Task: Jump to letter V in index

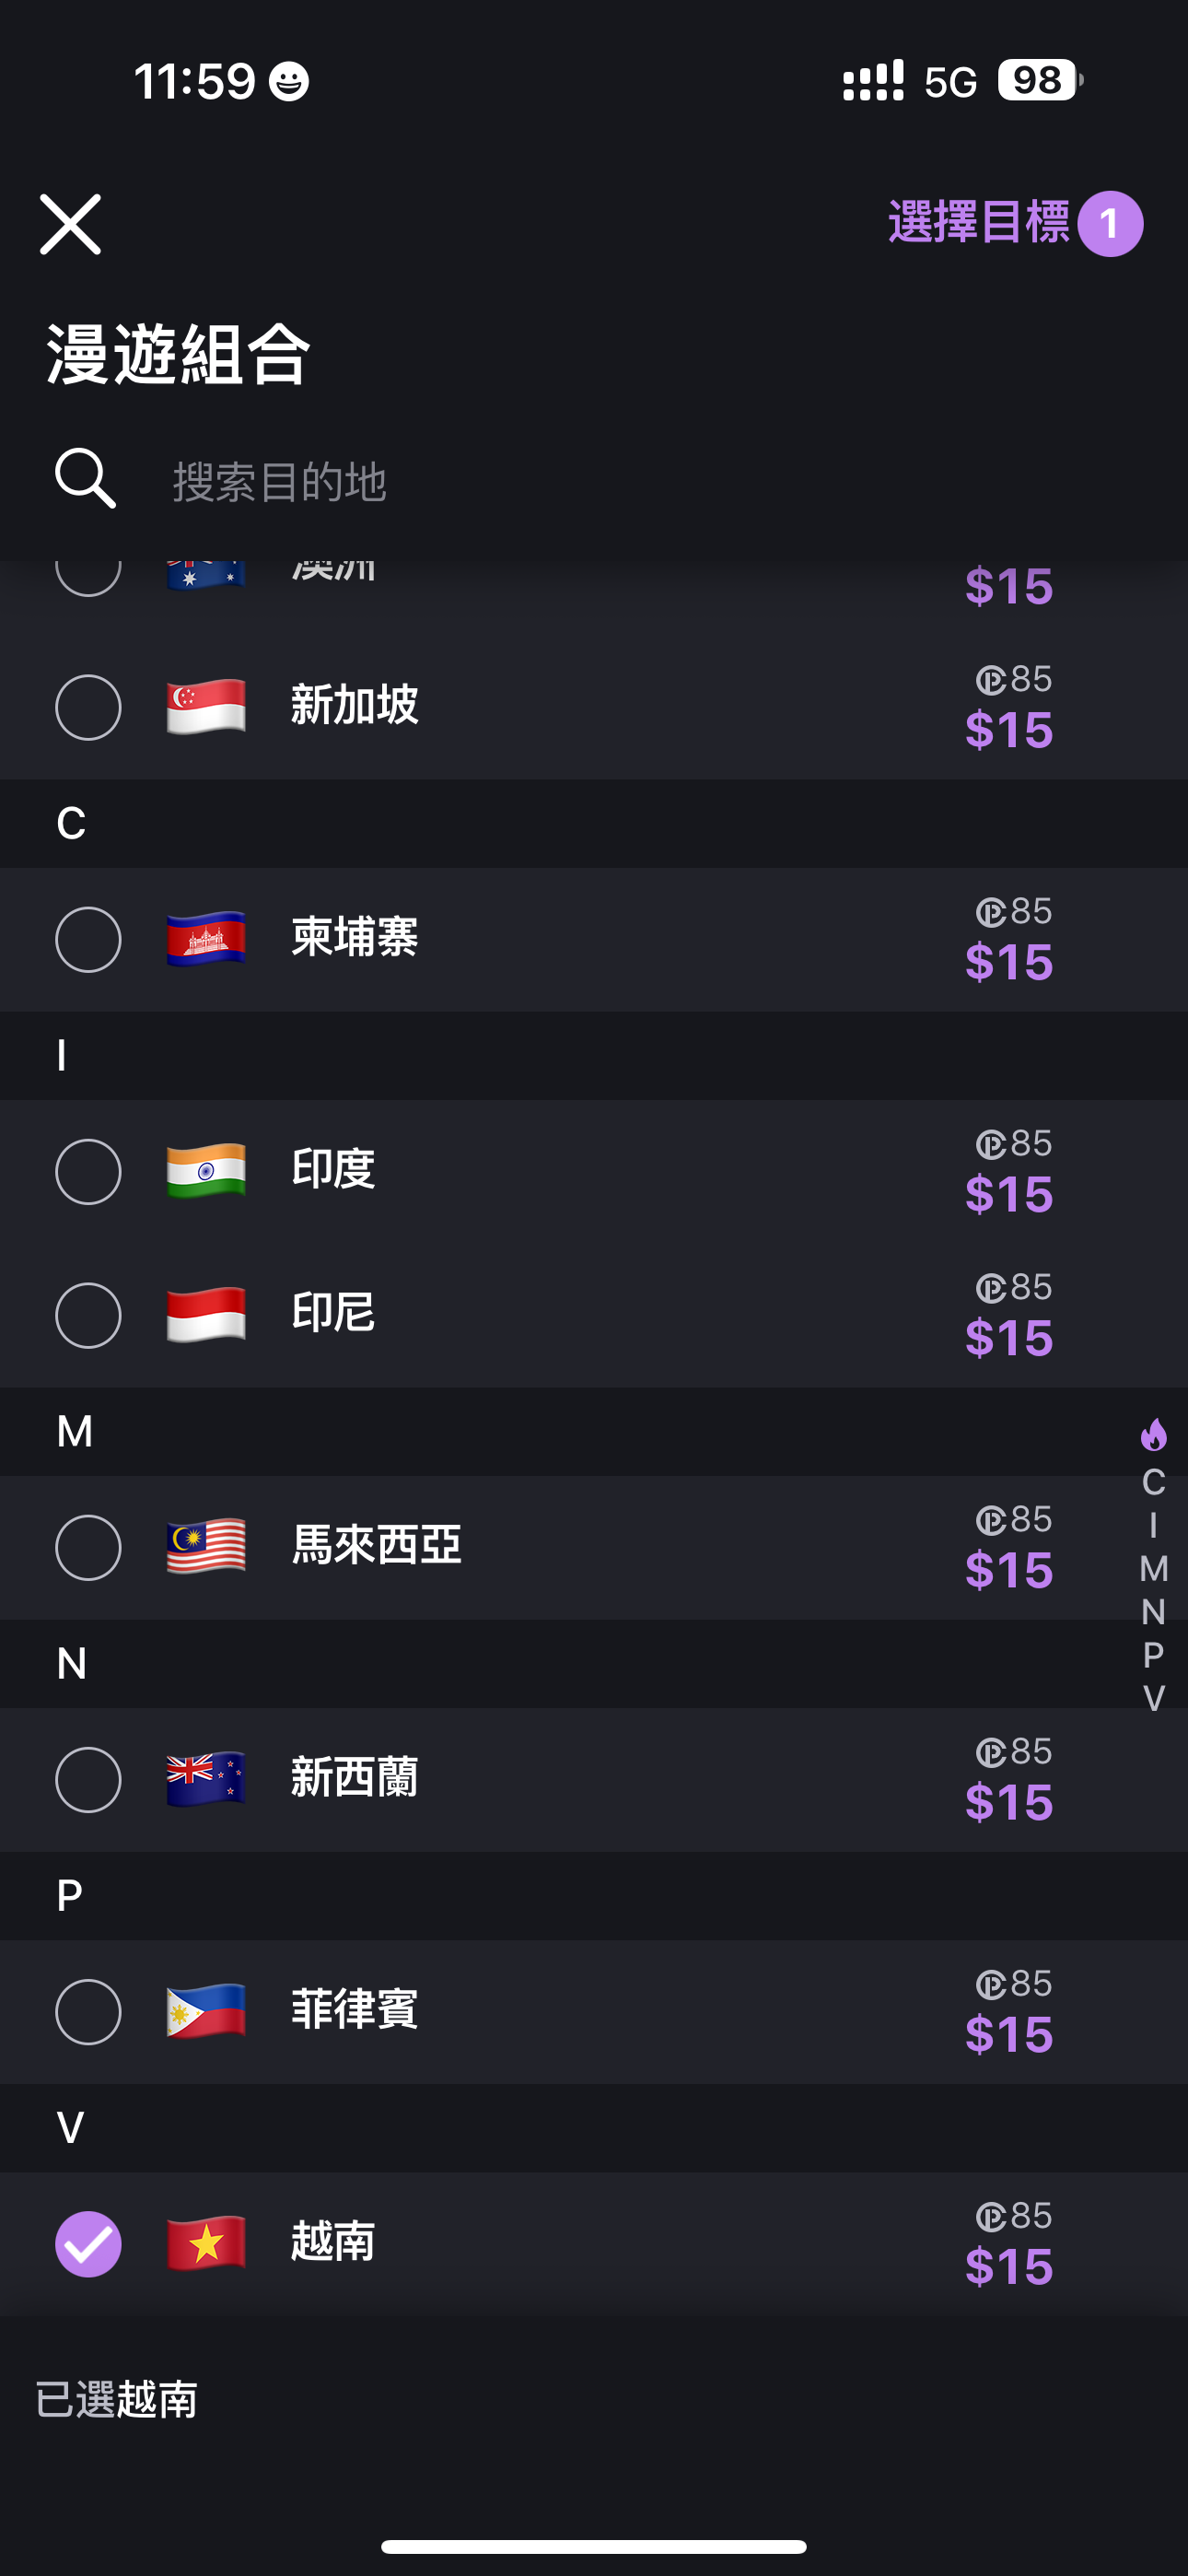Action: point(1153,1698)
